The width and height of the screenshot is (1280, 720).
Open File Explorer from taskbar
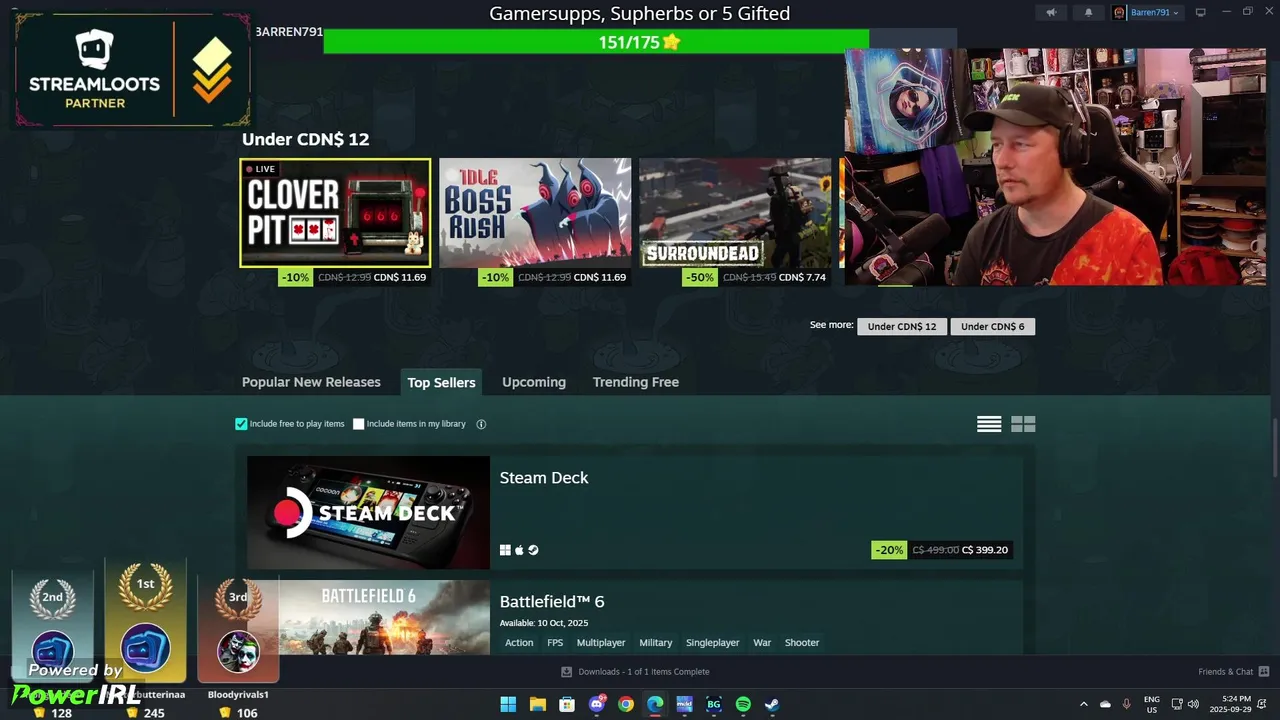tap(537, 704)
